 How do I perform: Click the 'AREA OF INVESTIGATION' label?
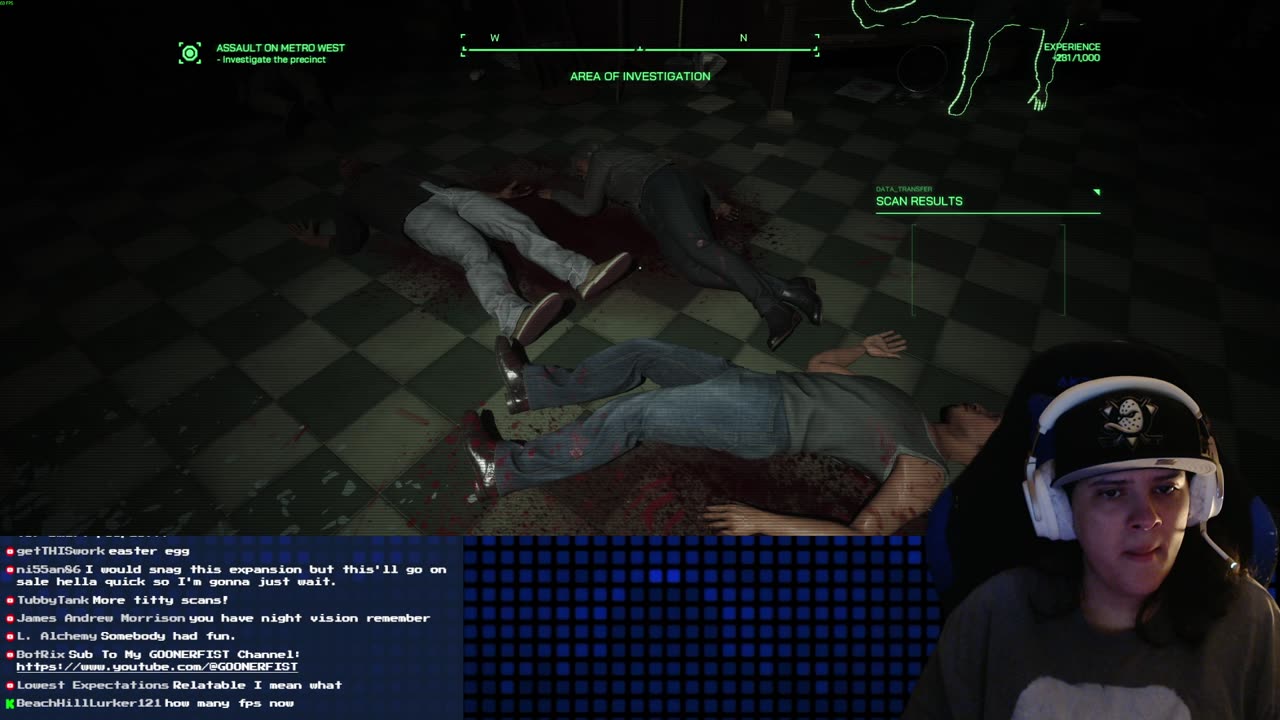click(640, 76)
